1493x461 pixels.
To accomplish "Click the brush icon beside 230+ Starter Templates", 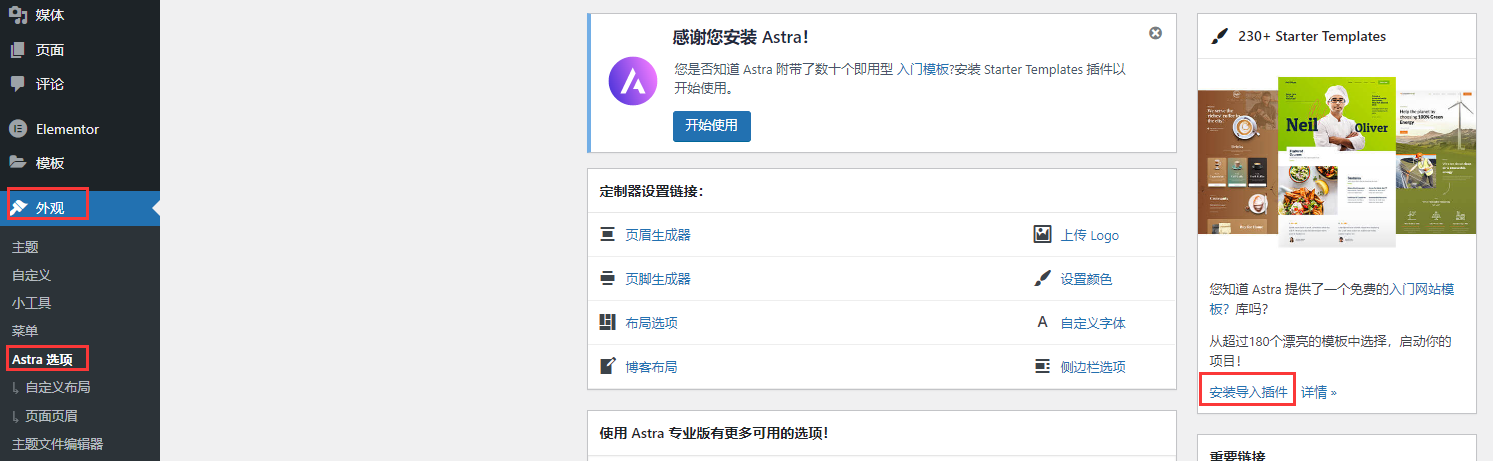I will (x=1219, y=36).
